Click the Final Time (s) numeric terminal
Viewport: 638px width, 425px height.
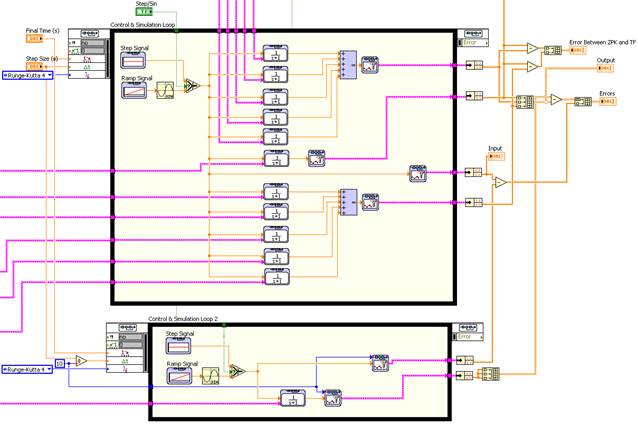pos(34,39)
